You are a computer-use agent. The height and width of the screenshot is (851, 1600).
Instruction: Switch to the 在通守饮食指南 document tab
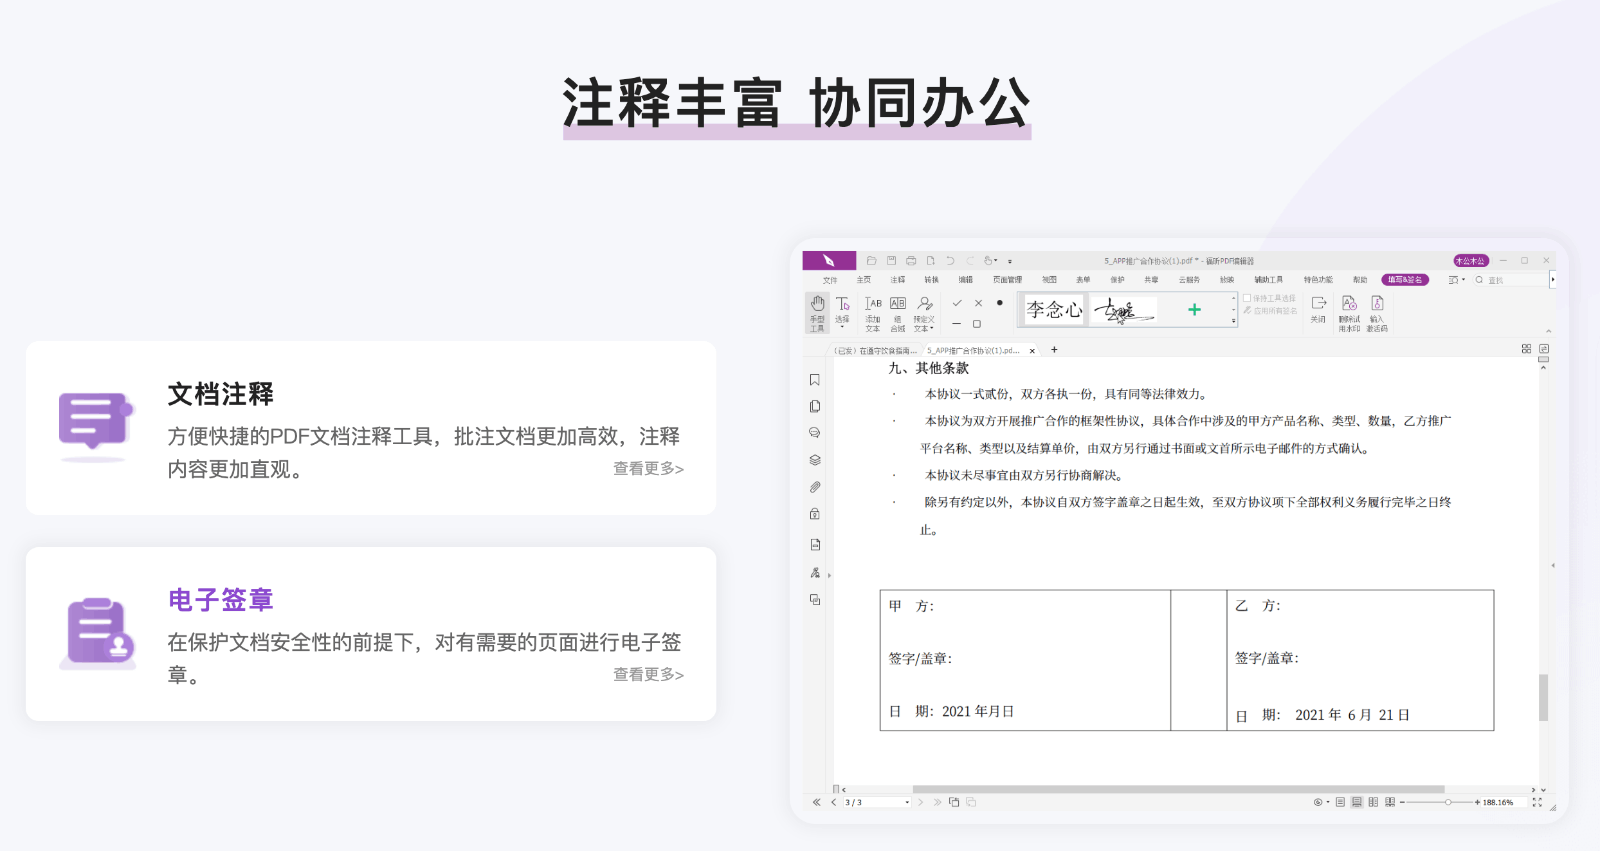[x=875, y=351]
